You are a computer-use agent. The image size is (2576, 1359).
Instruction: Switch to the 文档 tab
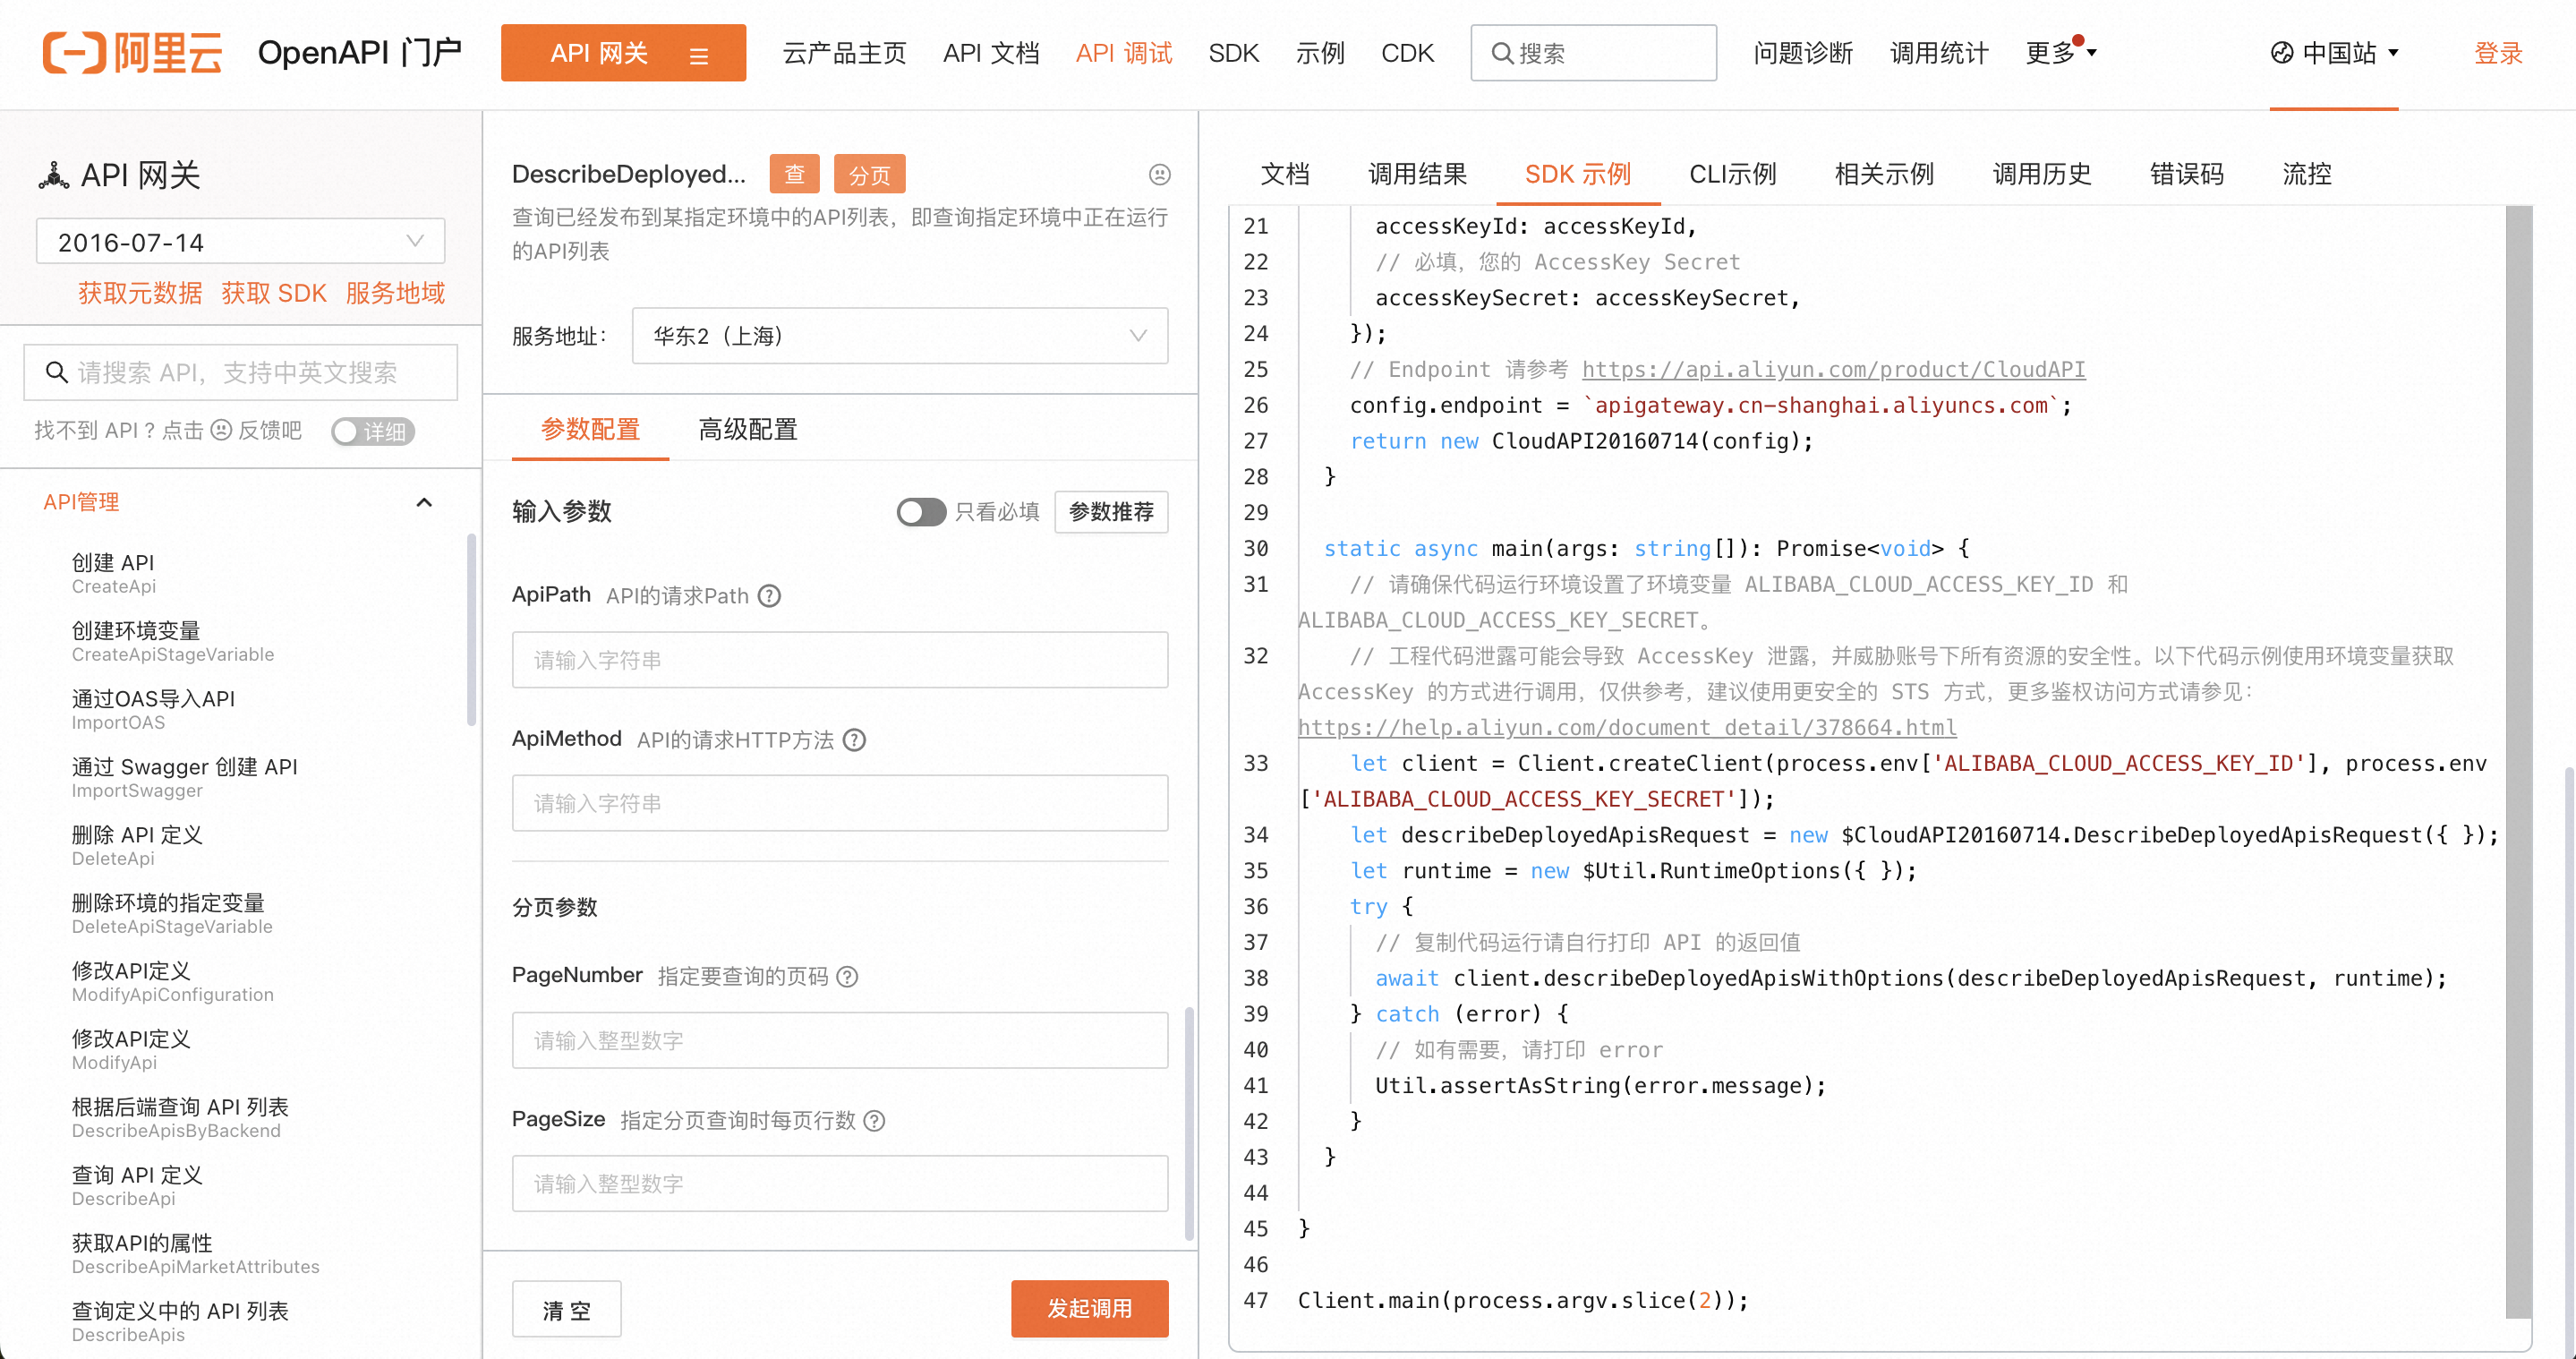[x=1285, y=175]
